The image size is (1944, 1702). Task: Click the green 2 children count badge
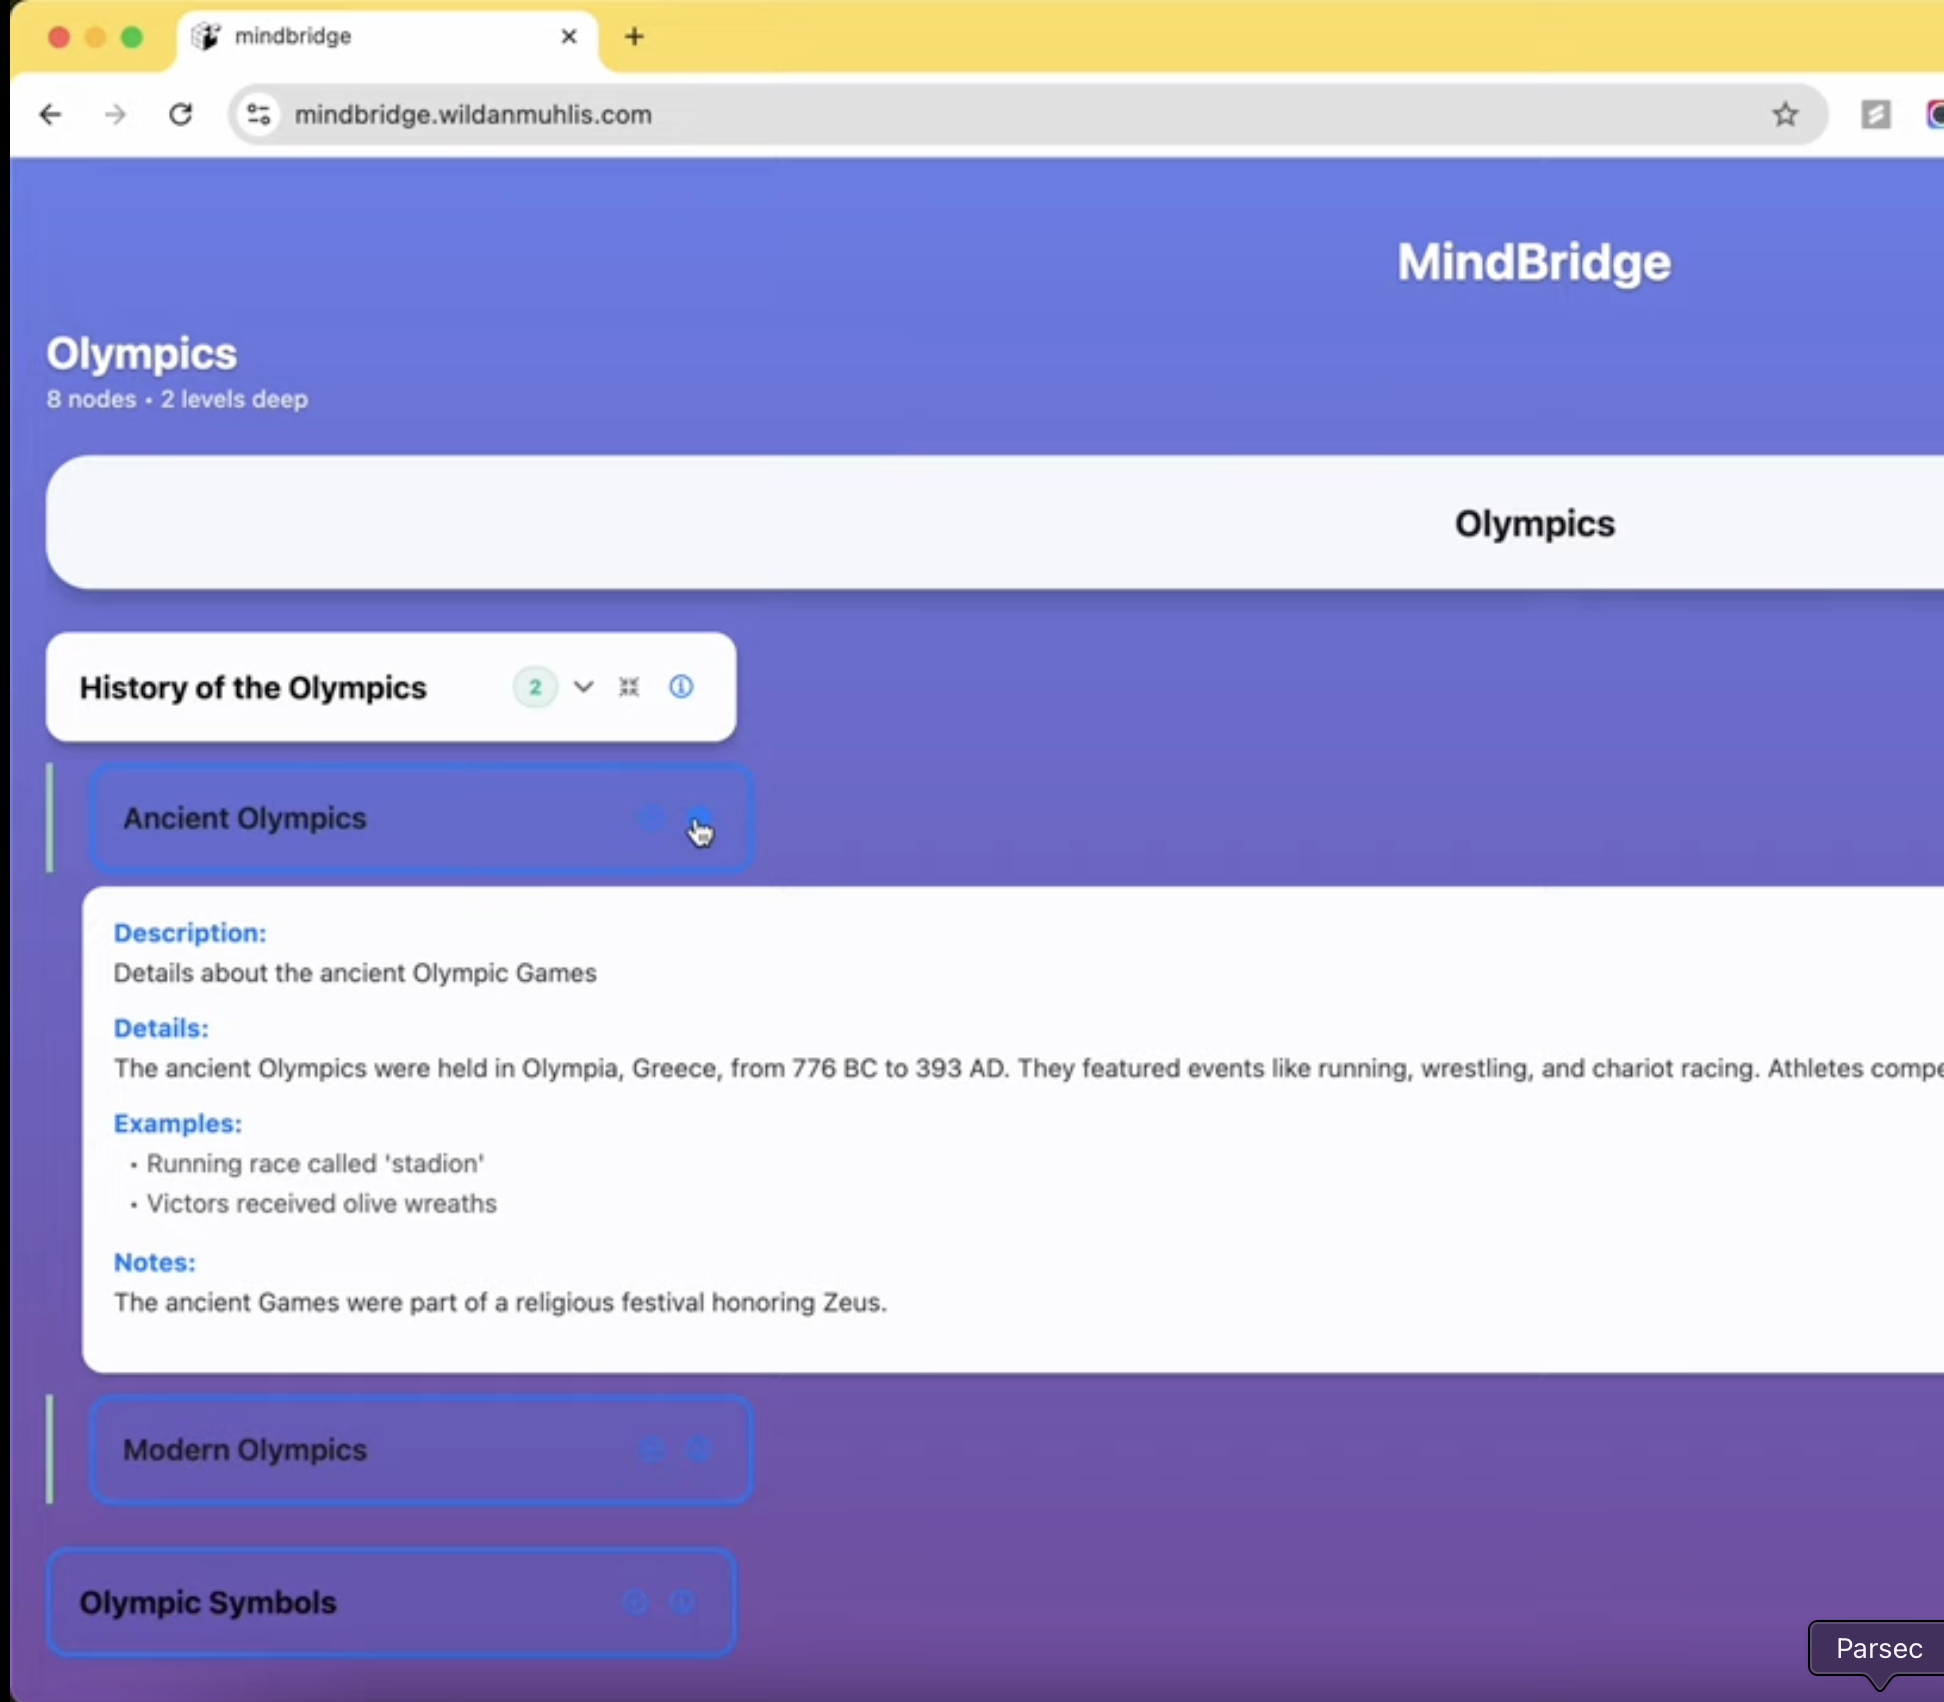[535, 687]
